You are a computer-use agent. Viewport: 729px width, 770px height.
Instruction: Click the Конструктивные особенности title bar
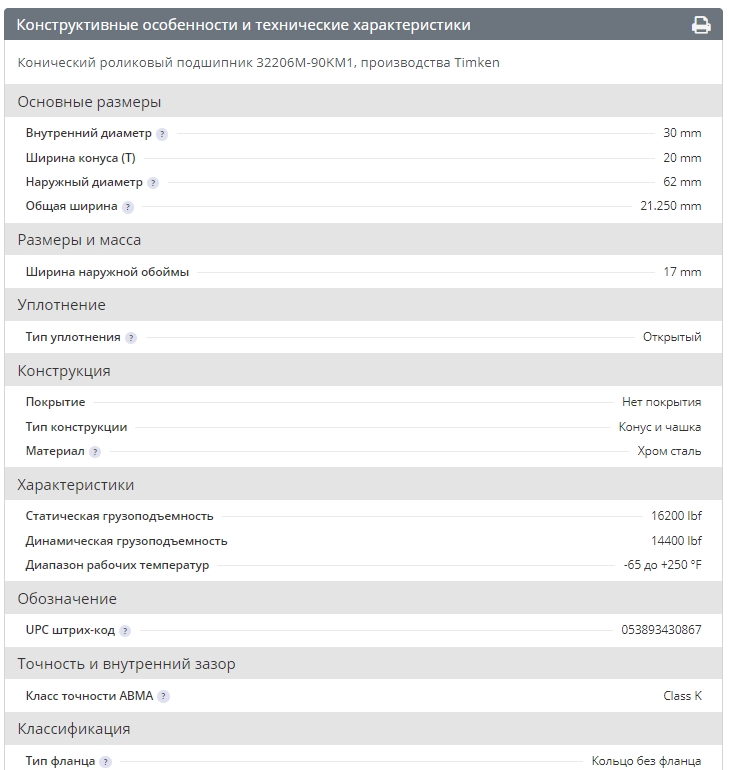[x=244, y=25]
